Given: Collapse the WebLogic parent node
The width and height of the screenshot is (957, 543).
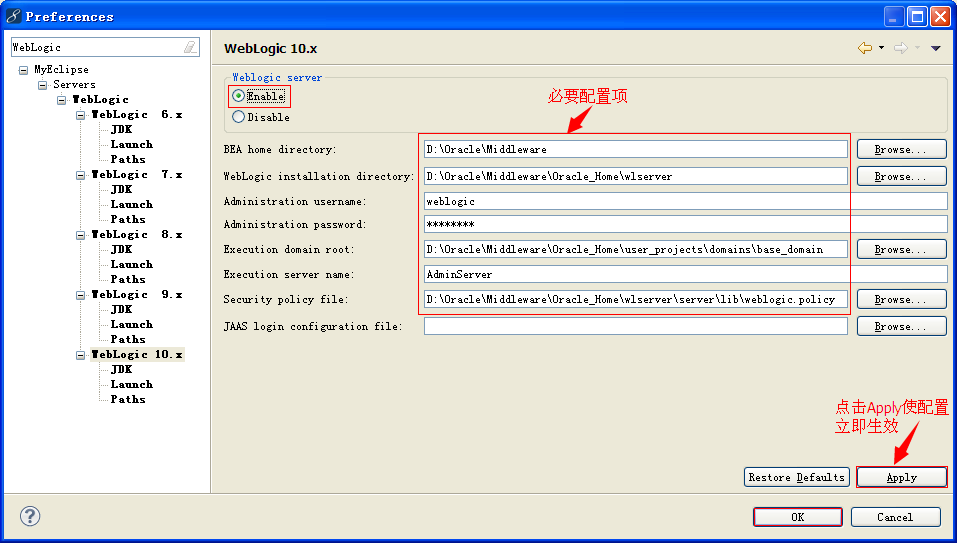Looking at the screenshot, I should pyautogui.click(x=62, y=100).
